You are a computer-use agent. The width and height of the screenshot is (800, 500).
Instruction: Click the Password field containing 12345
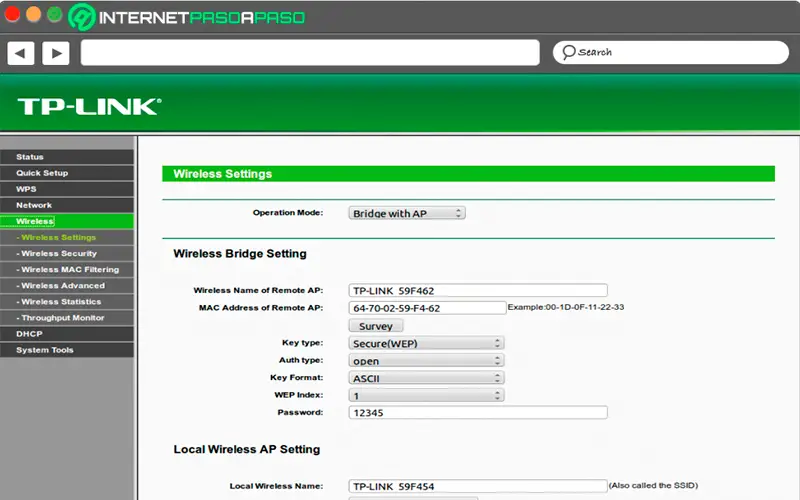(478, 412)
